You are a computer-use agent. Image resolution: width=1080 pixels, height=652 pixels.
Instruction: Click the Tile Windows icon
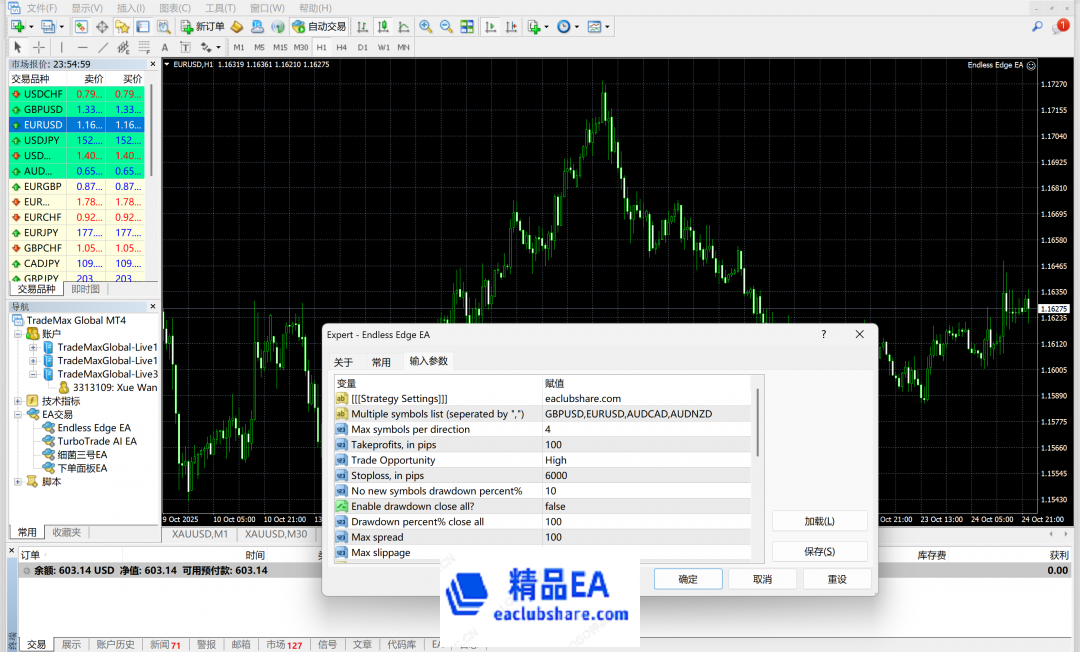point(467,26)
